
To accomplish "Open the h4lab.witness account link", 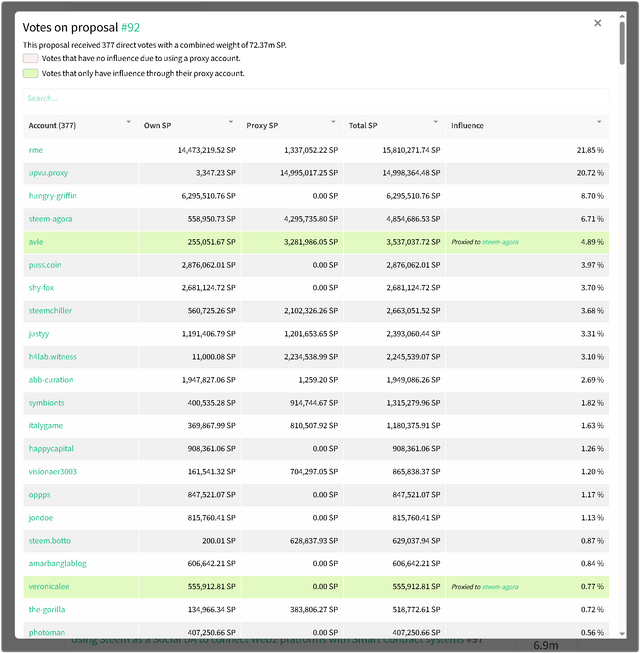I will (52, 356).
